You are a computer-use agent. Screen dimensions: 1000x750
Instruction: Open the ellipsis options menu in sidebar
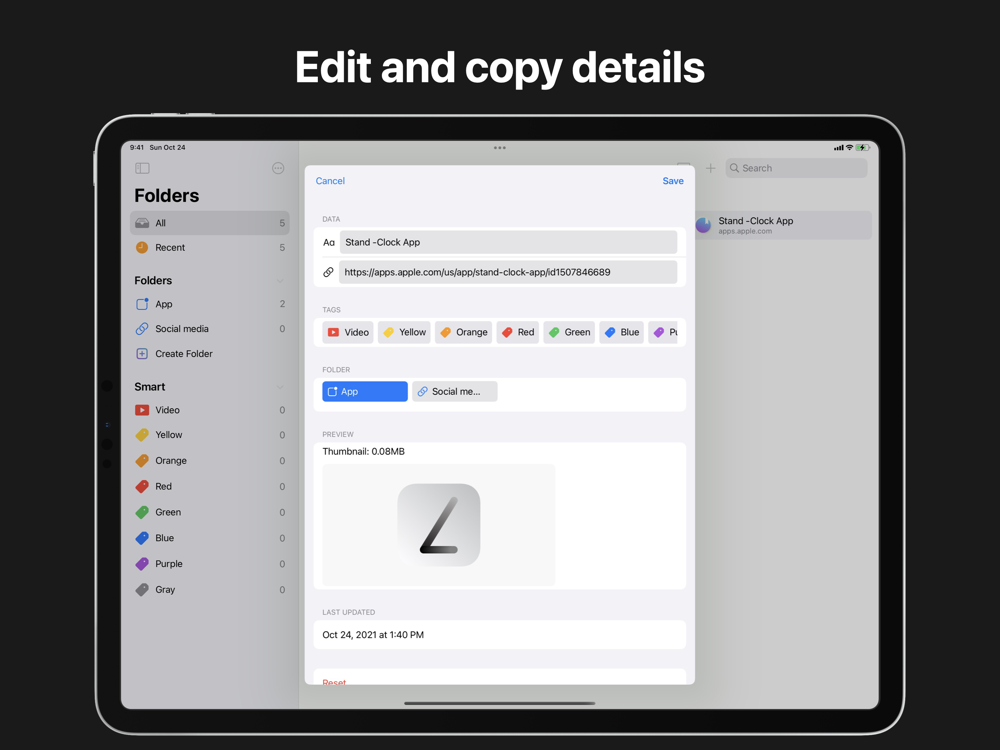click(x=278, y=168)
